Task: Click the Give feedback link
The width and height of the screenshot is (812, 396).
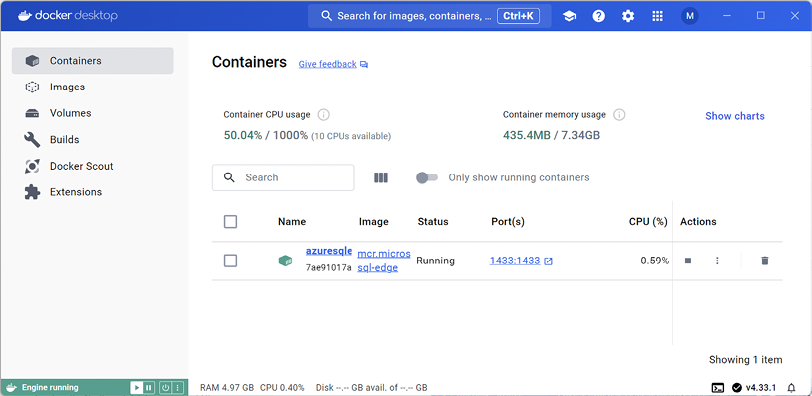Action: coord(327,64)
